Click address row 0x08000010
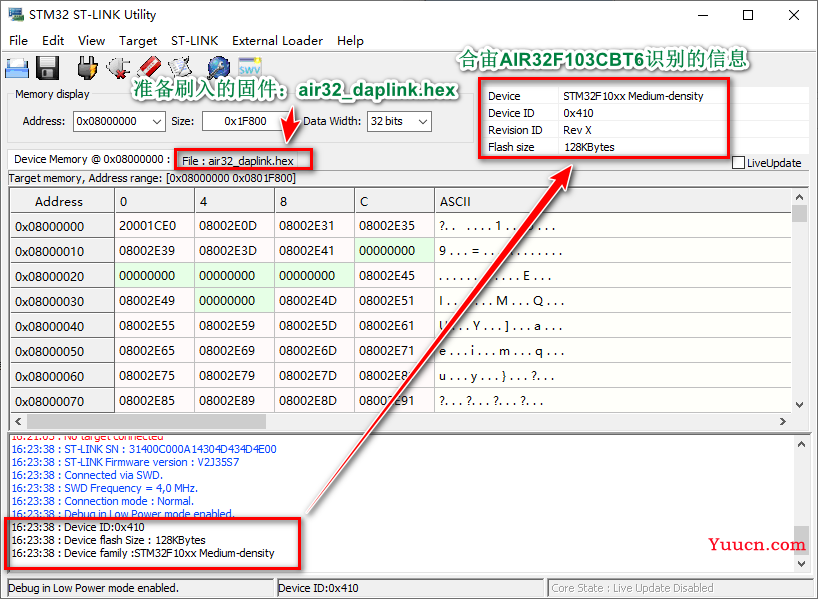 coord(63,251)
